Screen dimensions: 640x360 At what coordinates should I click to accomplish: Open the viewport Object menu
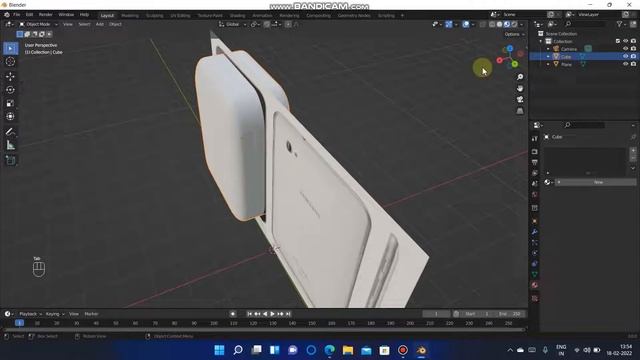[115, 24]
